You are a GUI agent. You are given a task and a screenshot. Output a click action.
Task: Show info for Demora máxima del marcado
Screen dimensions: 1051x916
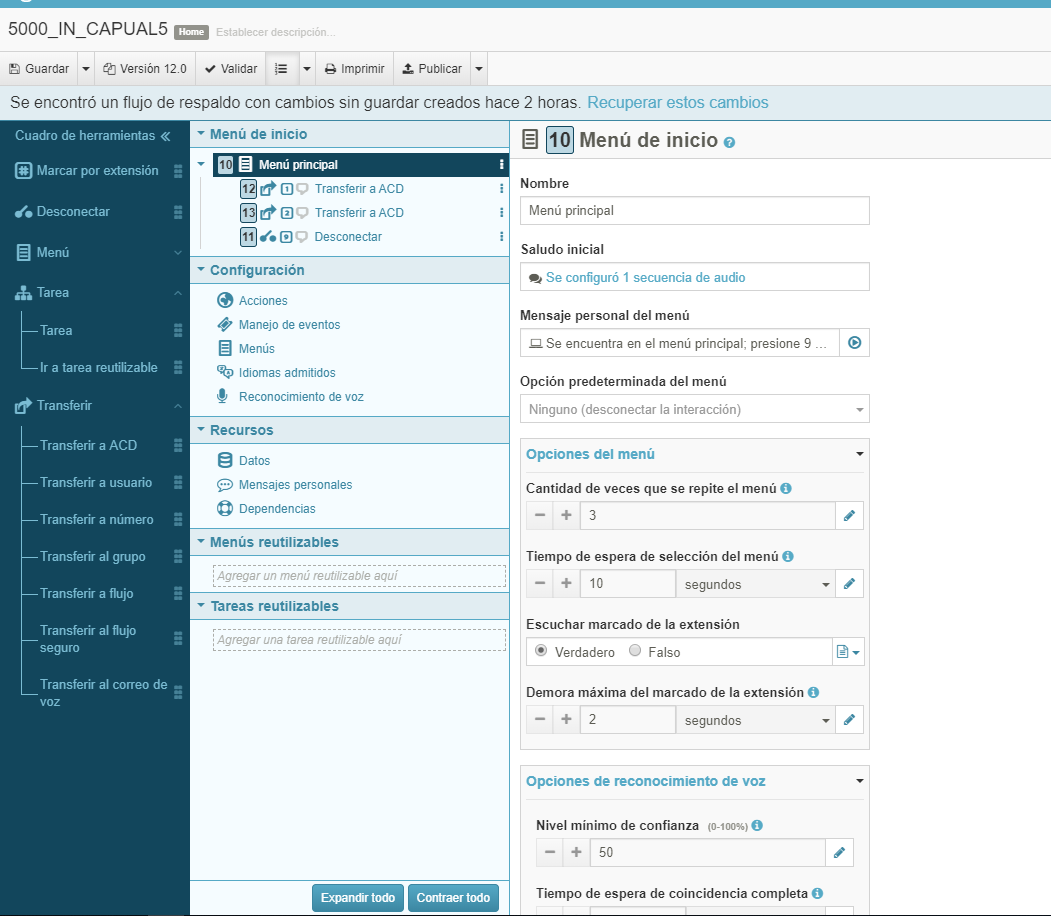tap(813, 692)
